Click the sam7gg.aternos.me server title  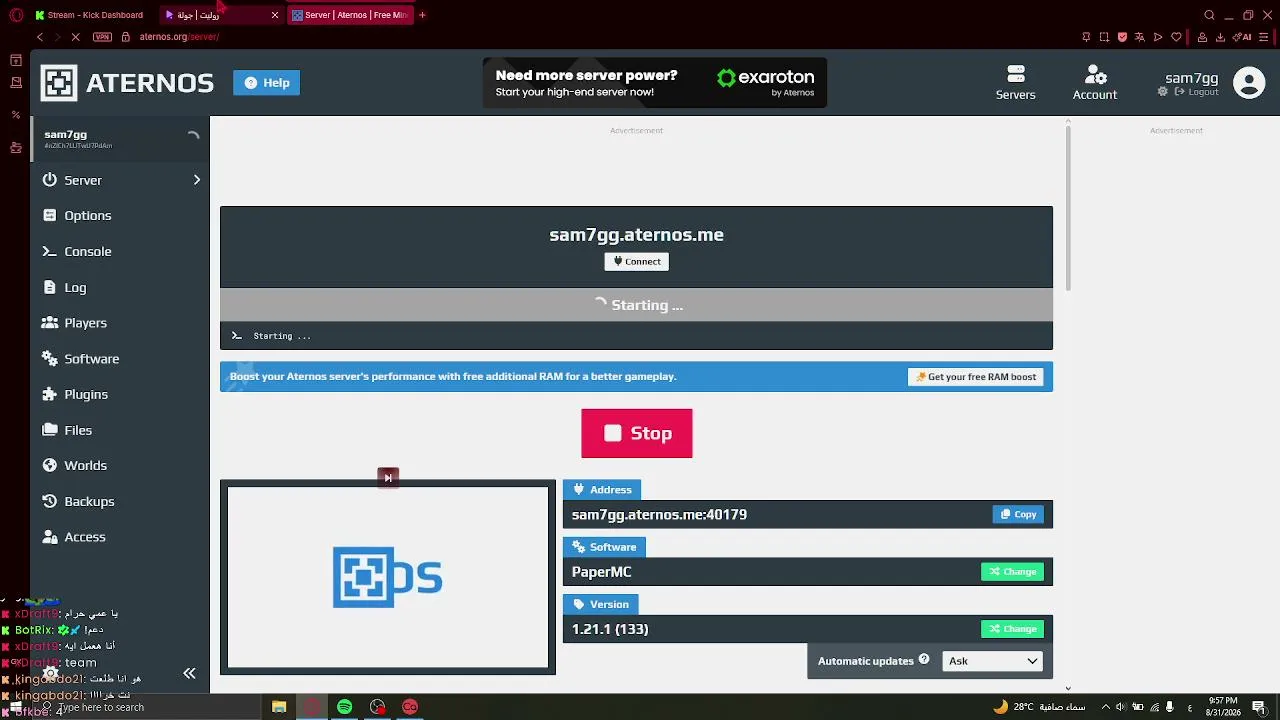pyautogui.click(x=636, y=235)
